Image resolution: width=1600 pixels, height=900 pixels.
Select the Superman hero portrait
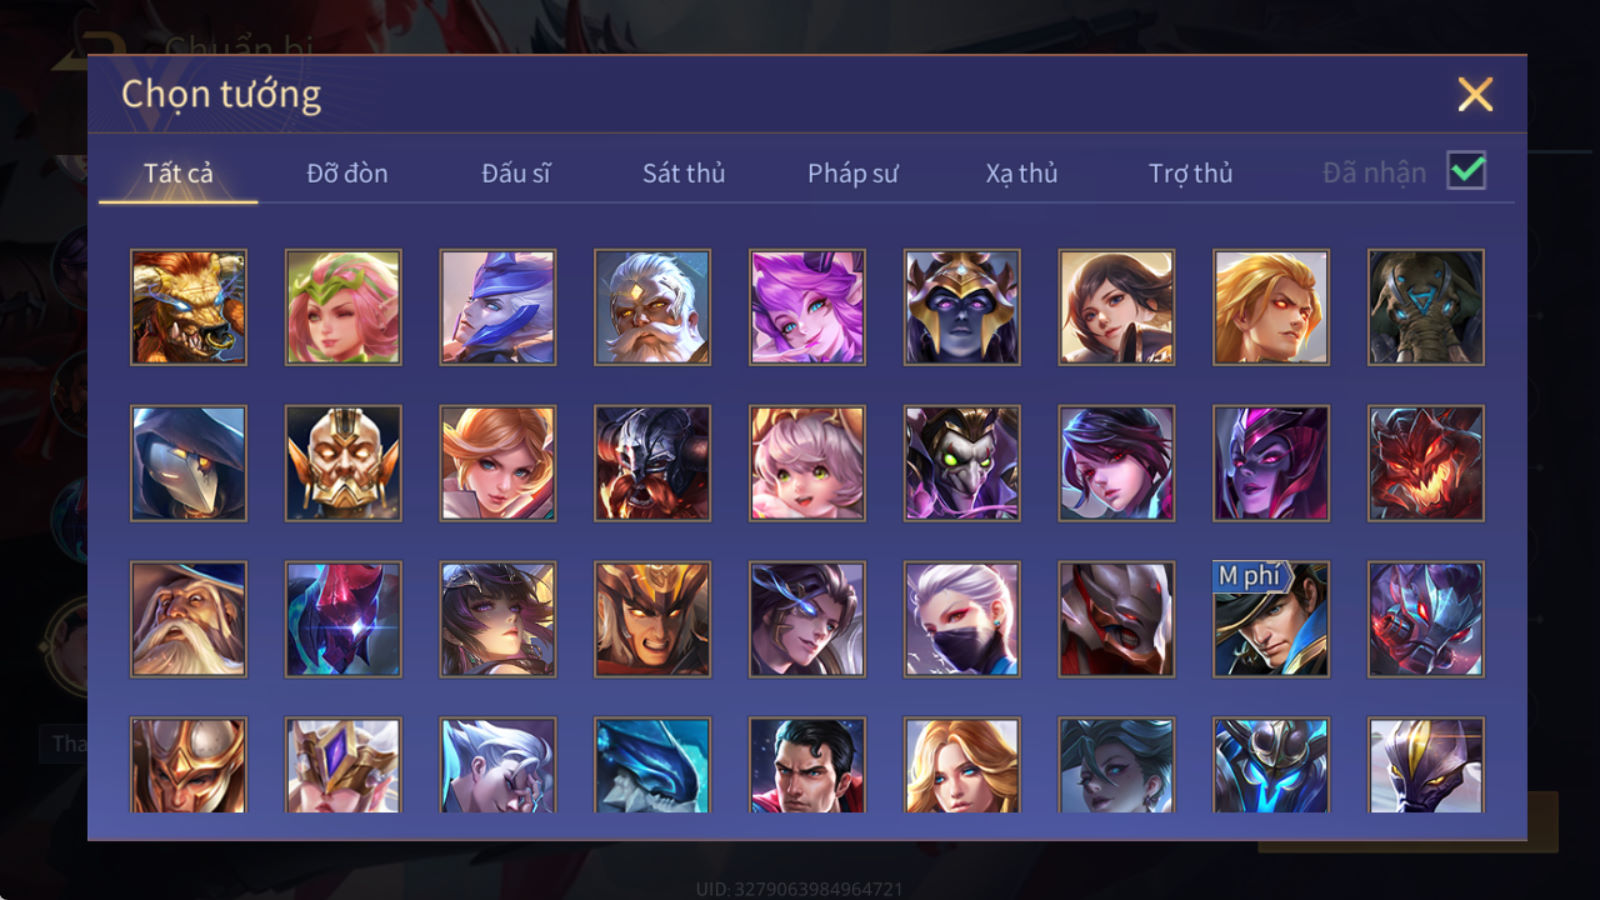point(807,764)
